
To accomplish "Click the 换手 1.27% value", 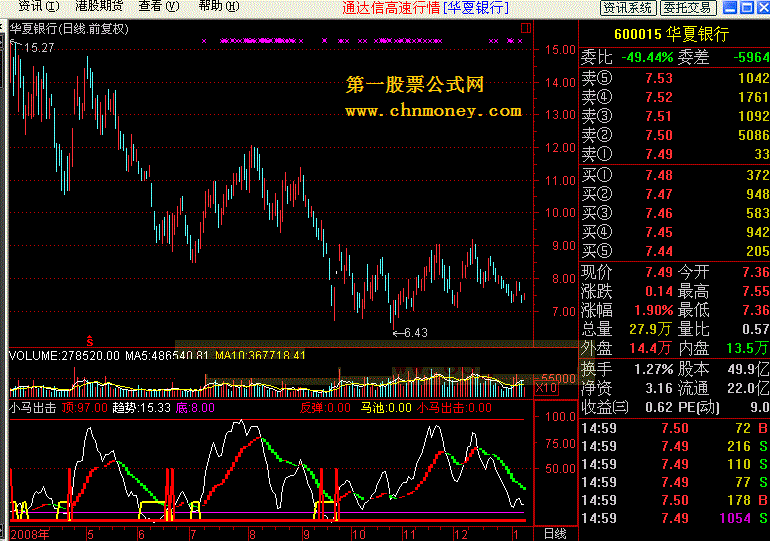I will pyautogui.click(x=654, y=369).
